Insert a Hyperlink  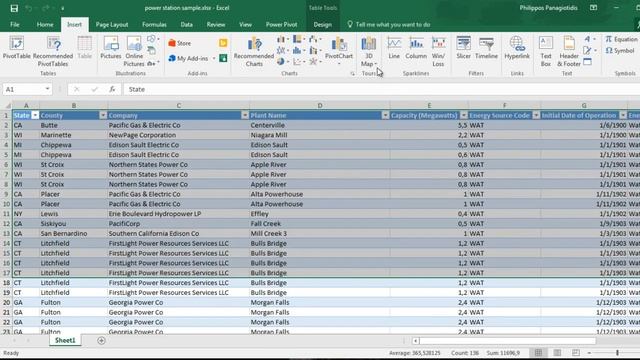coord(517,48)
